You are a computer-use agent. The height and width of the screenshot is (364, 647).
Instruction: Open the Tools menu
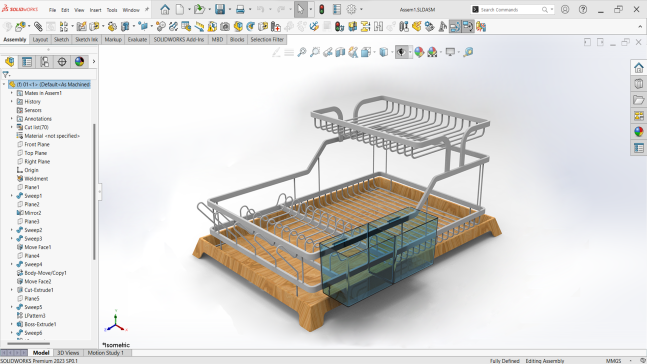pyautogui.click(x=112, y=10)
